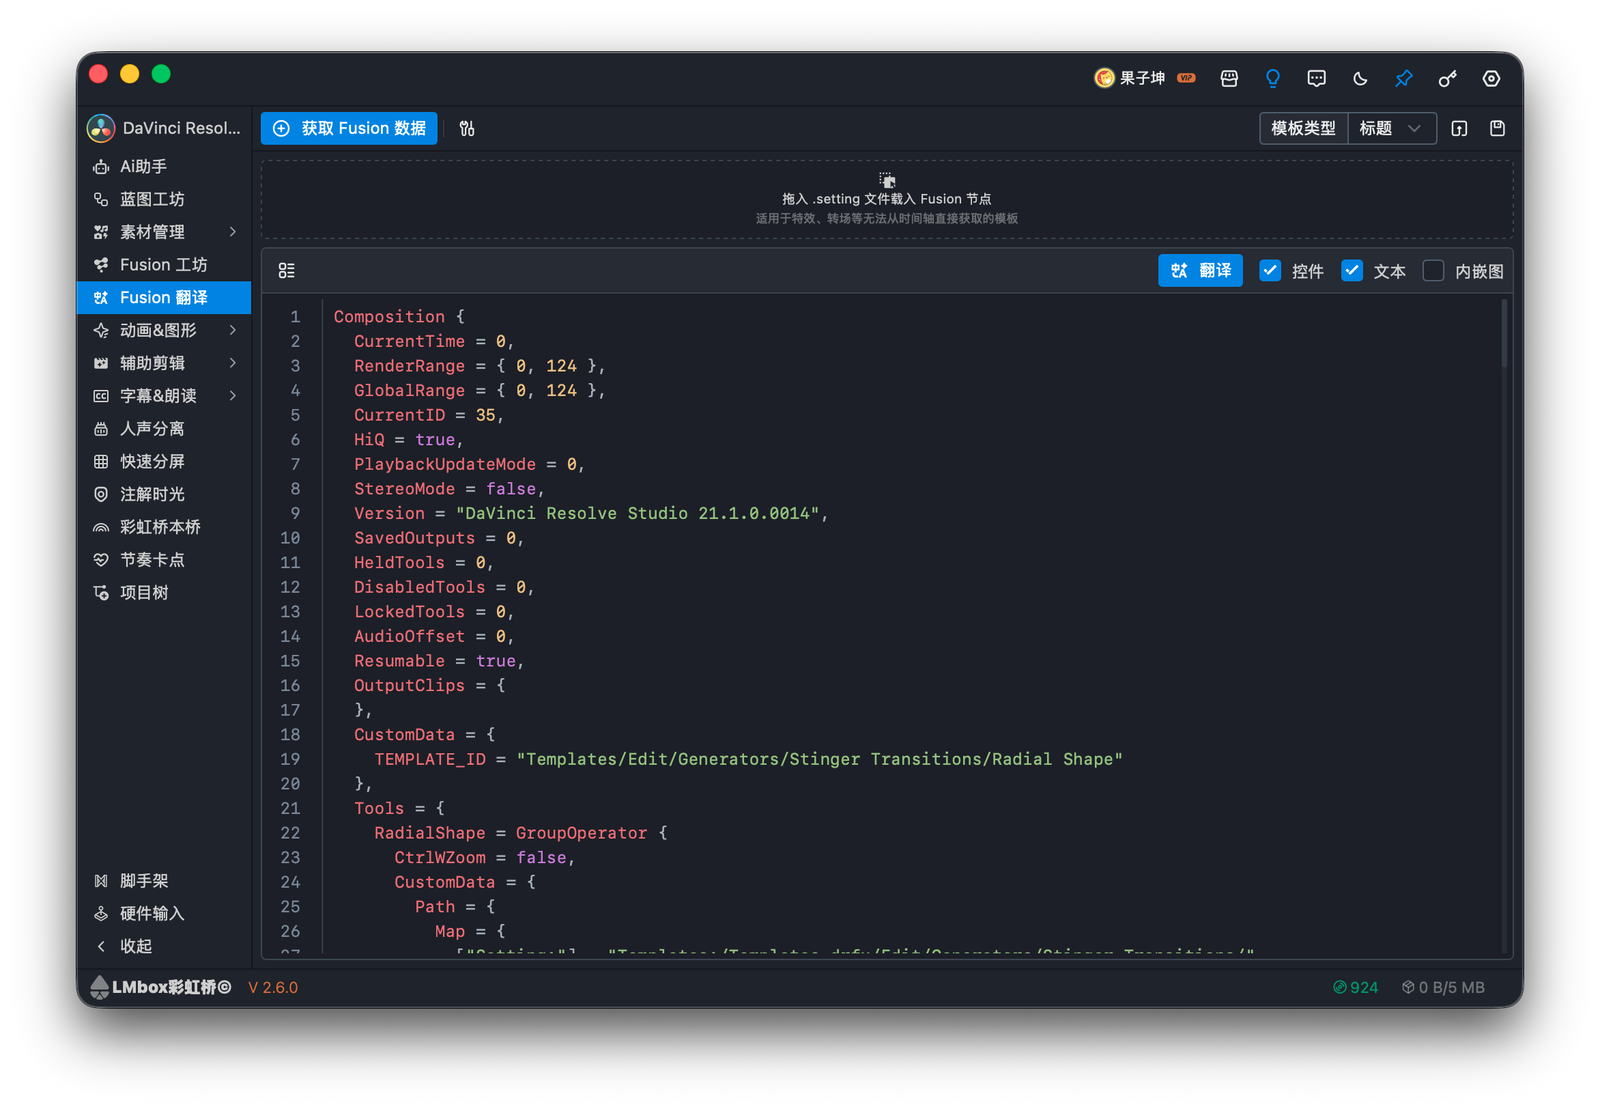Click the save disk icon at top right
Viewport: 1600px width, 1109px height.
click(x=1497, y=128)
